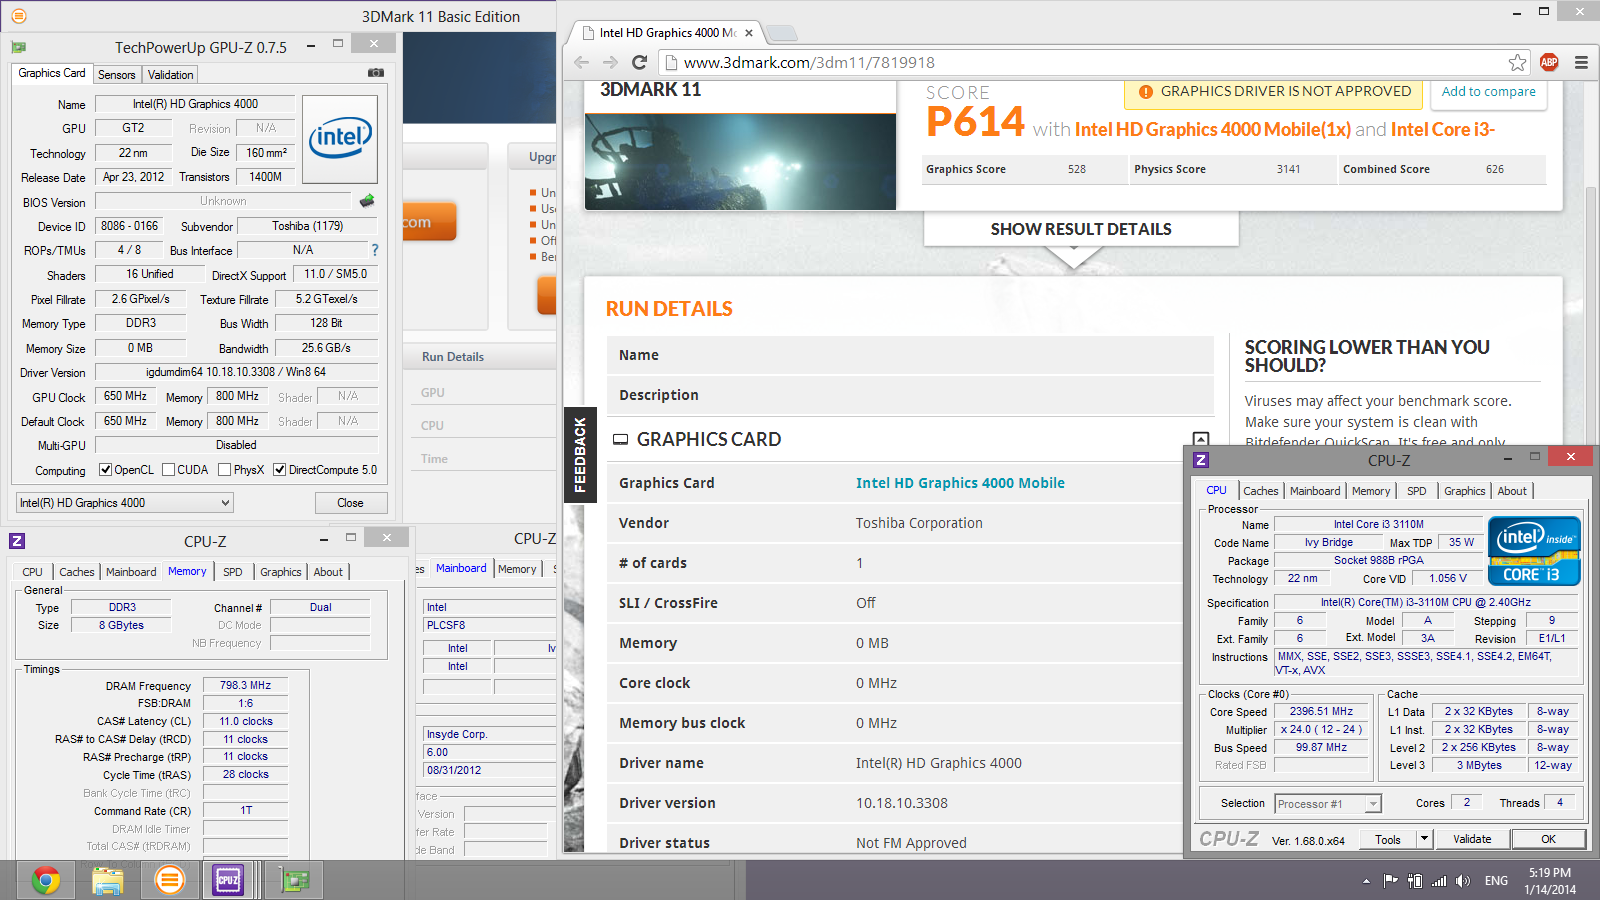Click the Bus Interface question mark icon
This screenshot has height=900, width=1600.
coord(375,250)
